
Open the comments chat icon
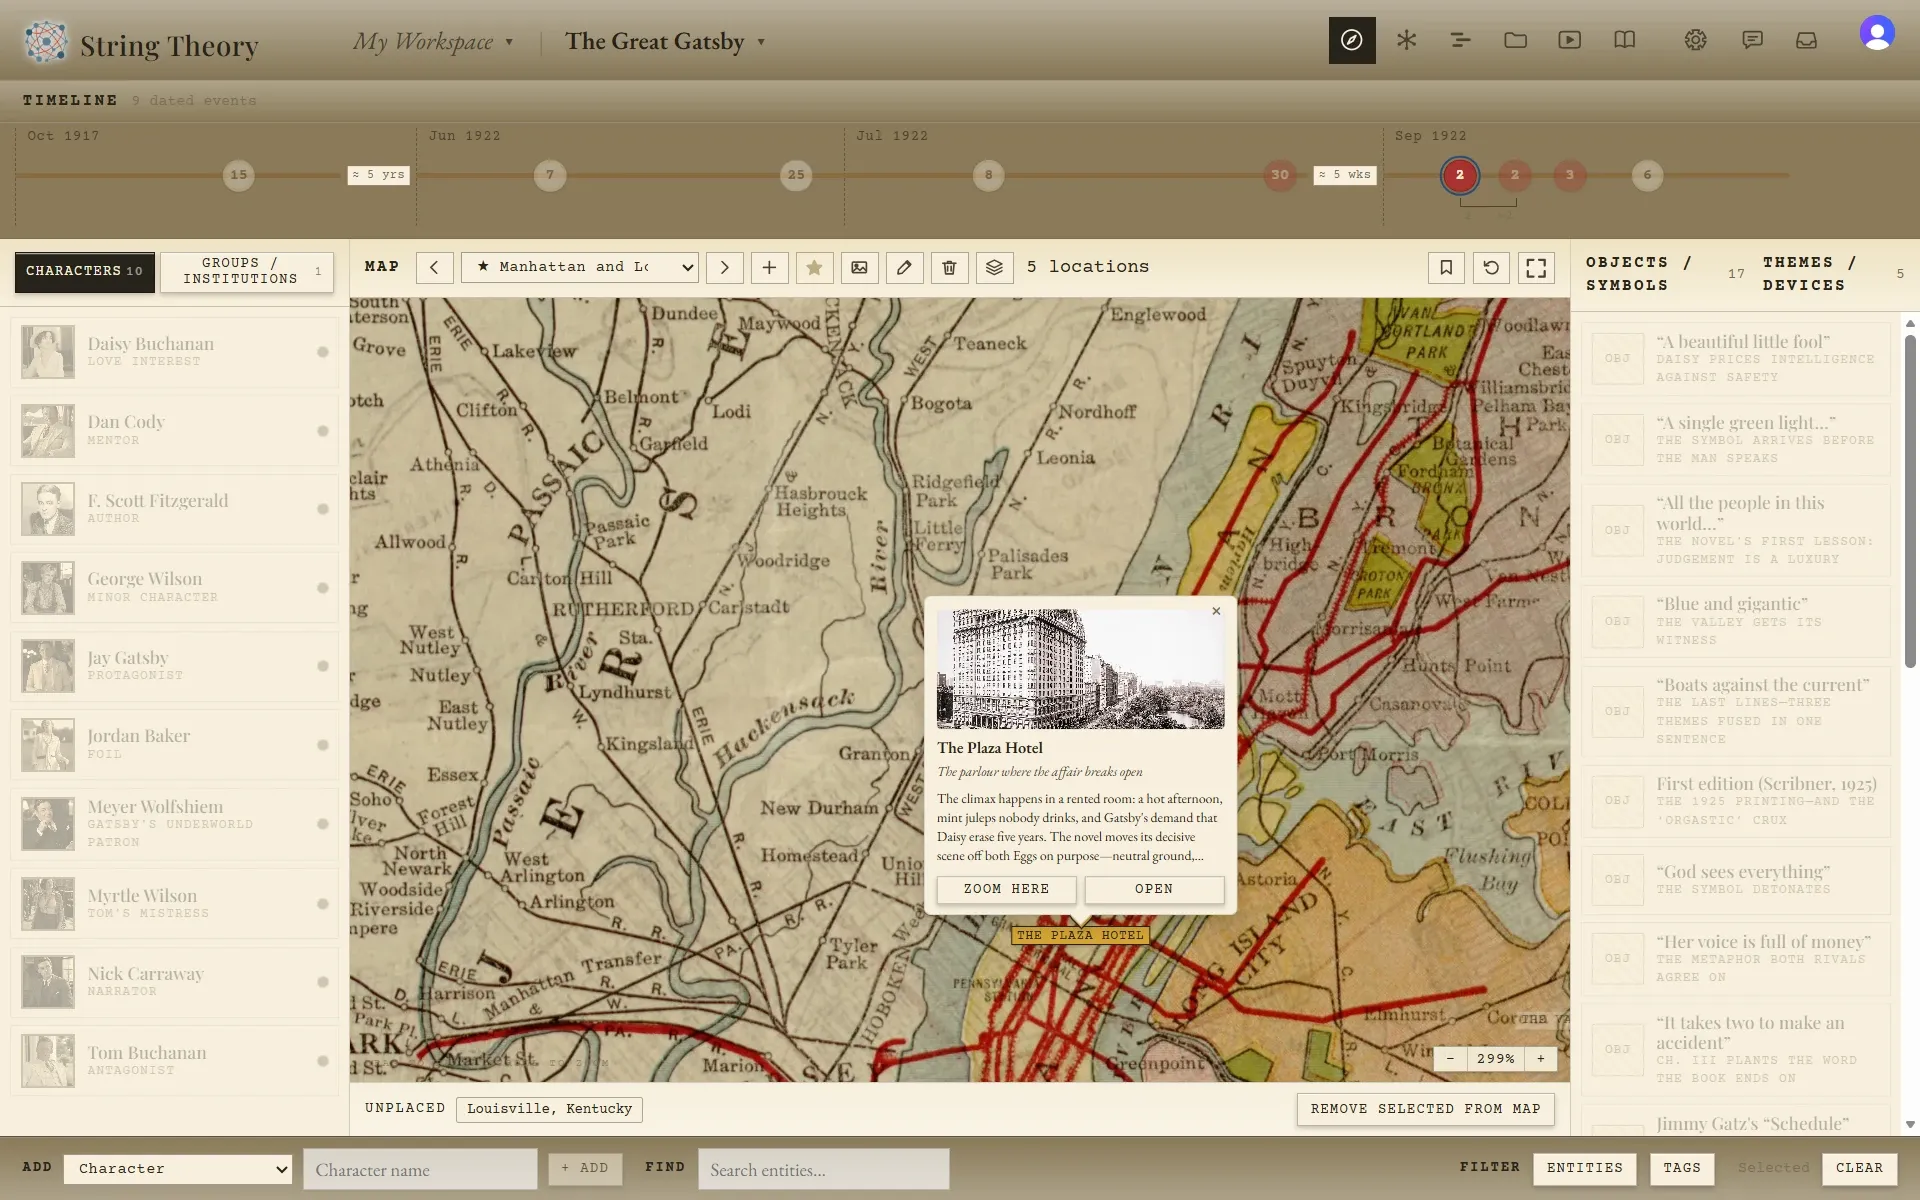pyautogui.click(x=1752, y=40)
